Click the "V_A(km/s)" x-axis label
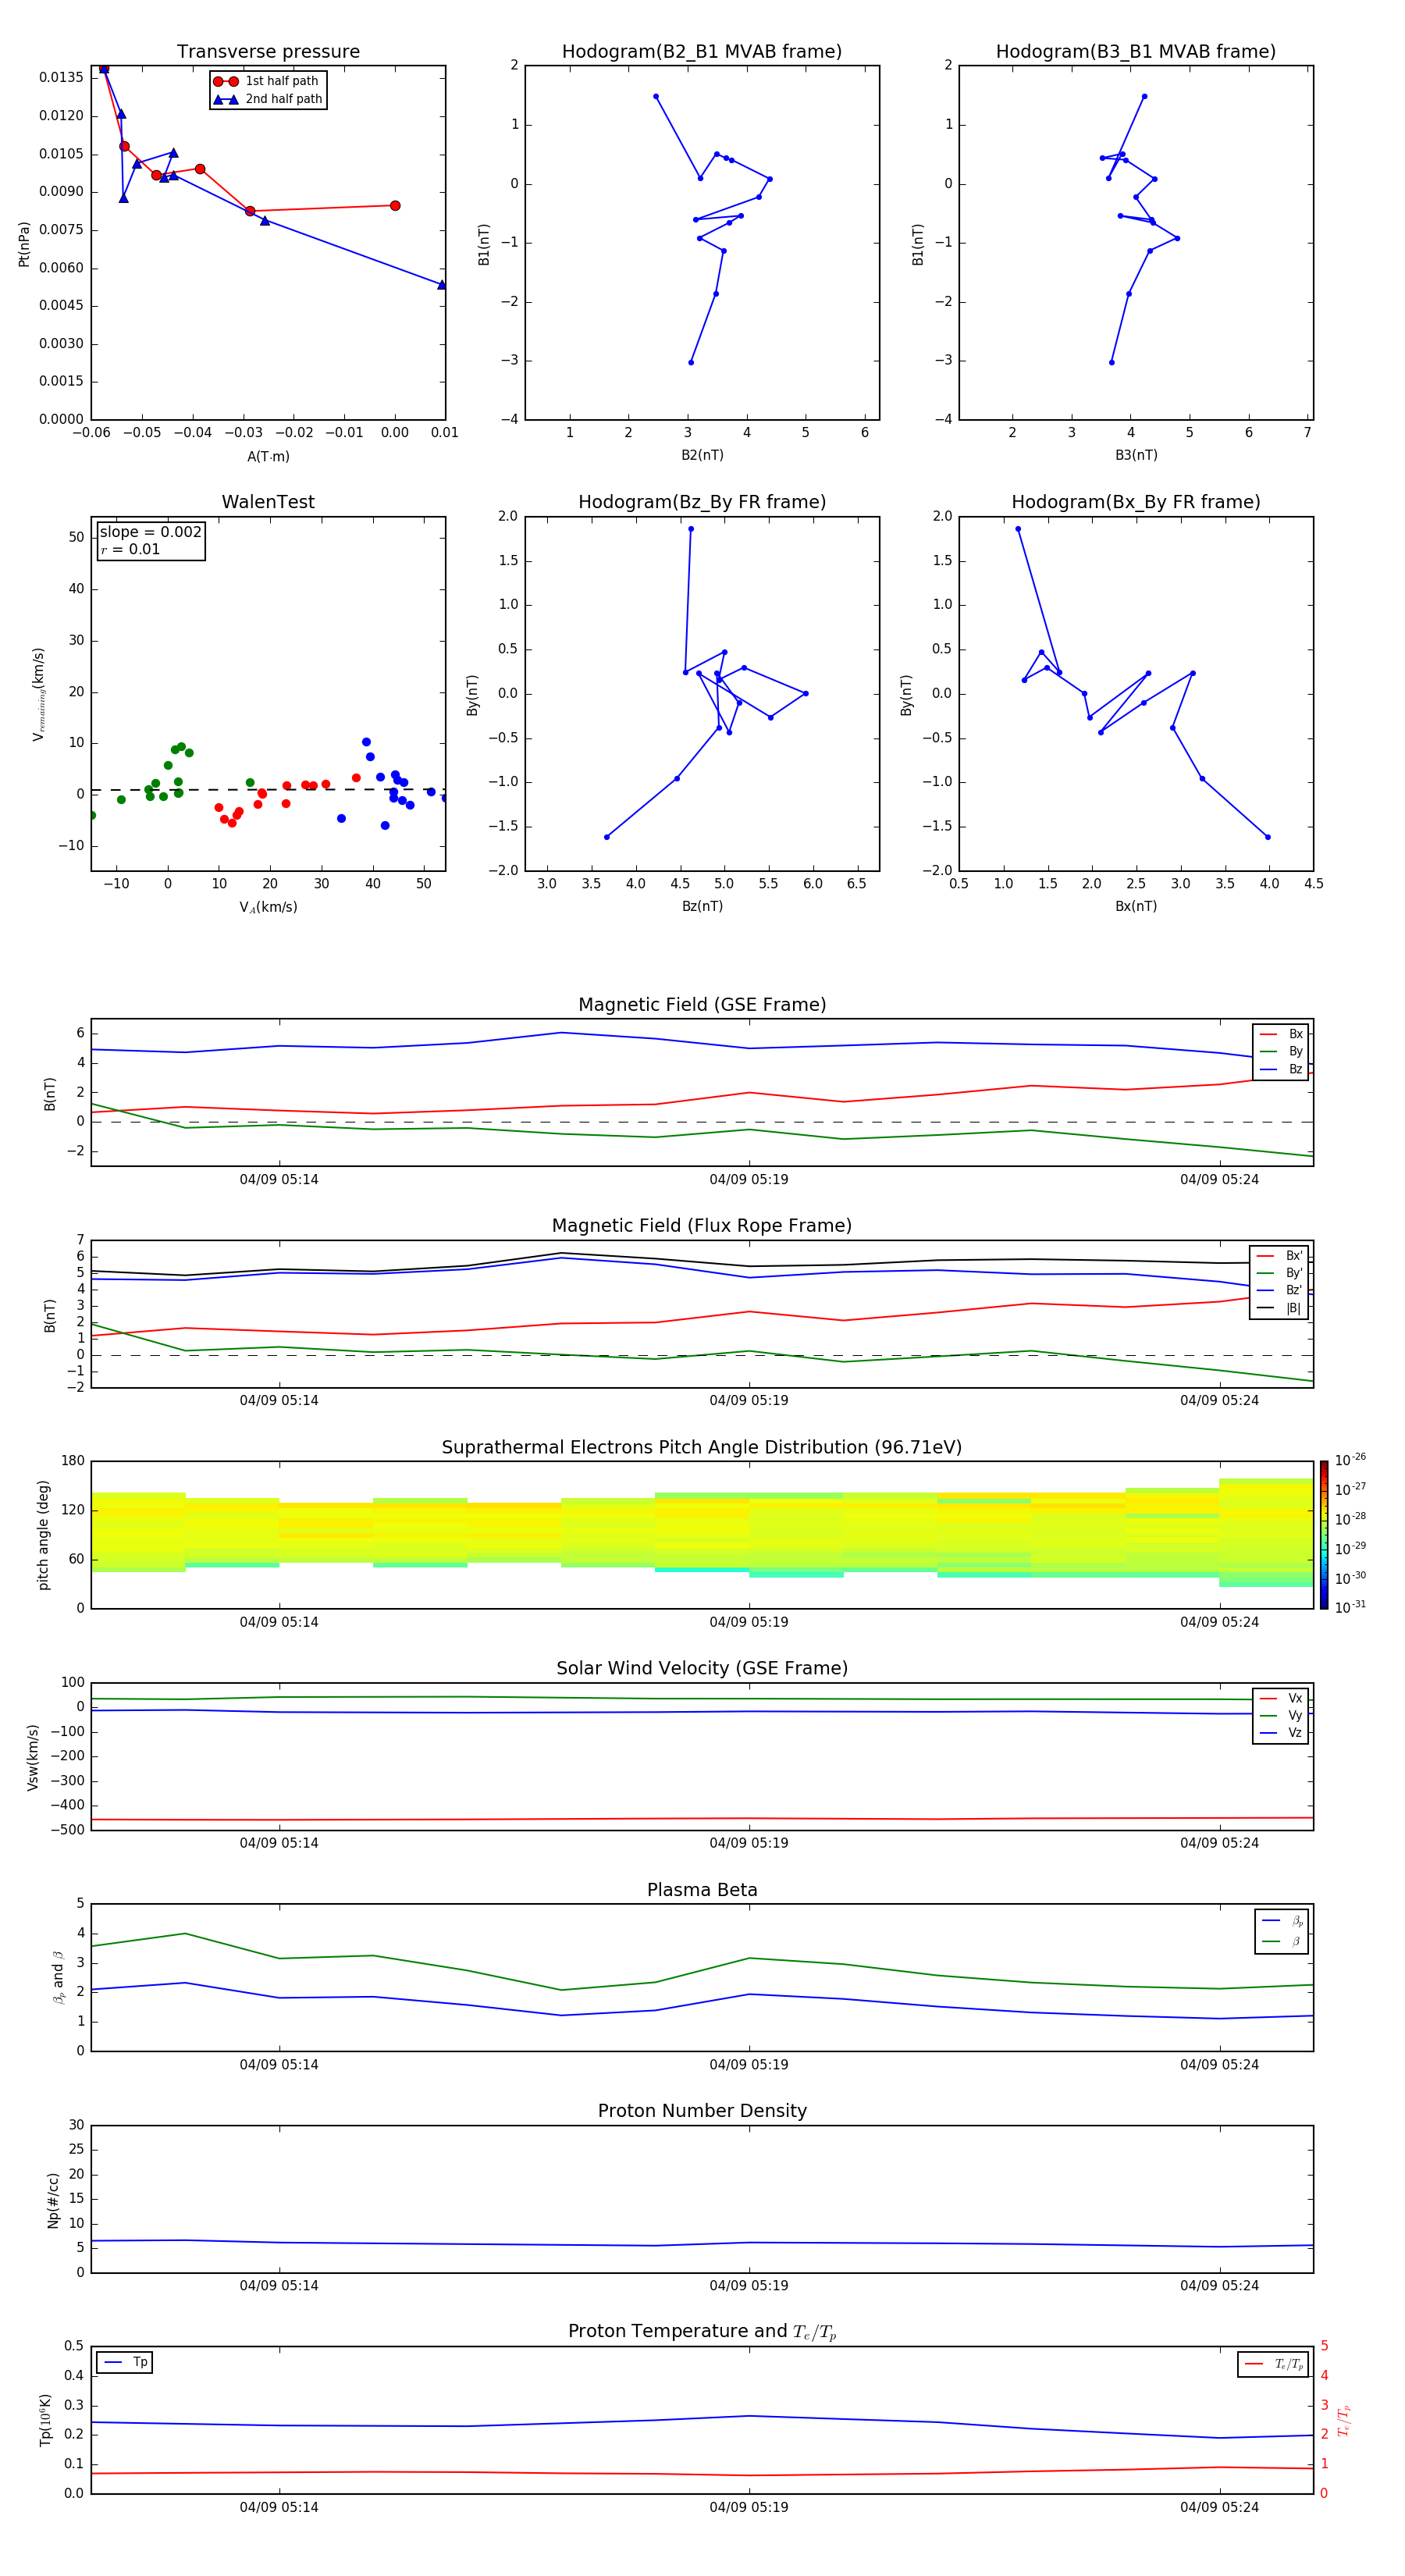The width and height of the screenshot is (1405, 2576). tap(268, 907)
